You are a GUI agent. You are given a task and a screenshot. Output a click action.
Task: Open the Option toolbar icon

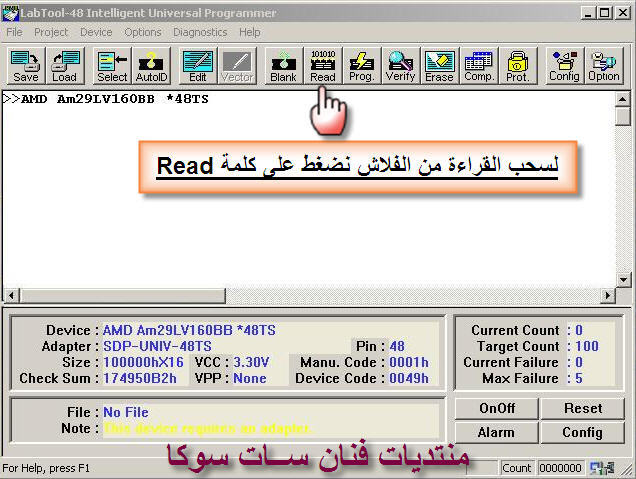point(604,66)
